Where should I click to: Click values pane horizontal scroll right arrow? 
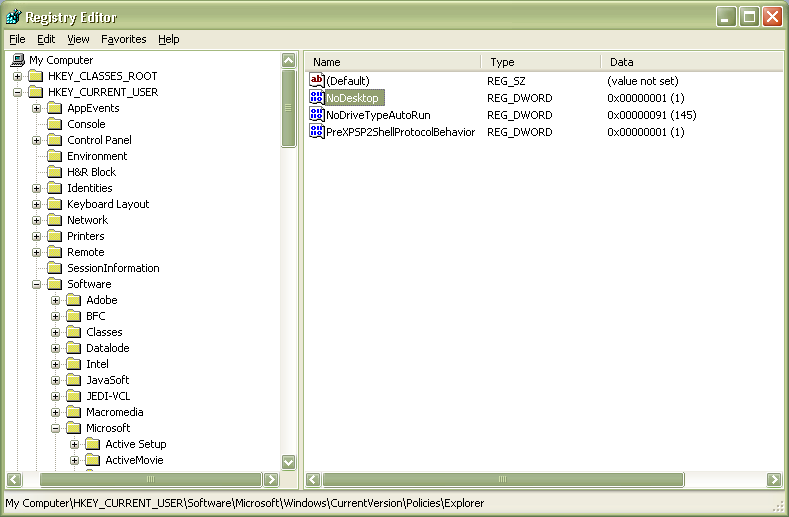click(774, 479)
